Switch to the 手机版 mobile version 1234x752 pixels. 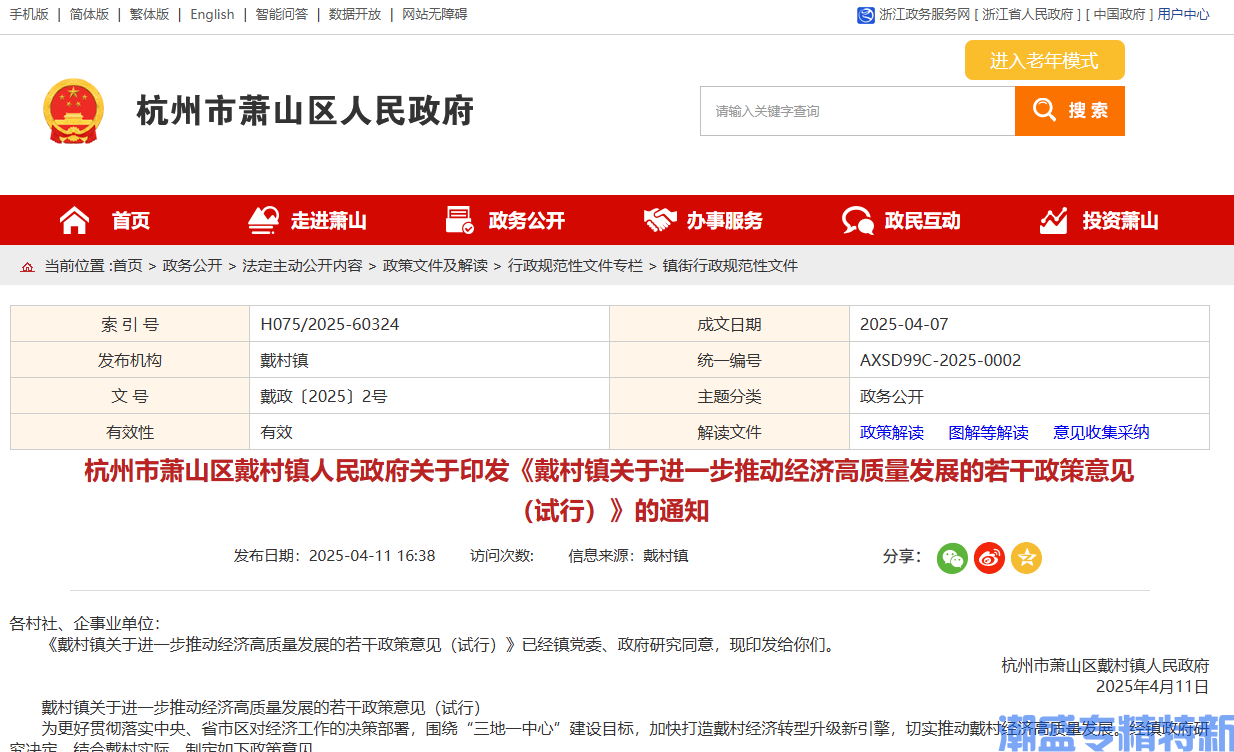pos(29,14)
